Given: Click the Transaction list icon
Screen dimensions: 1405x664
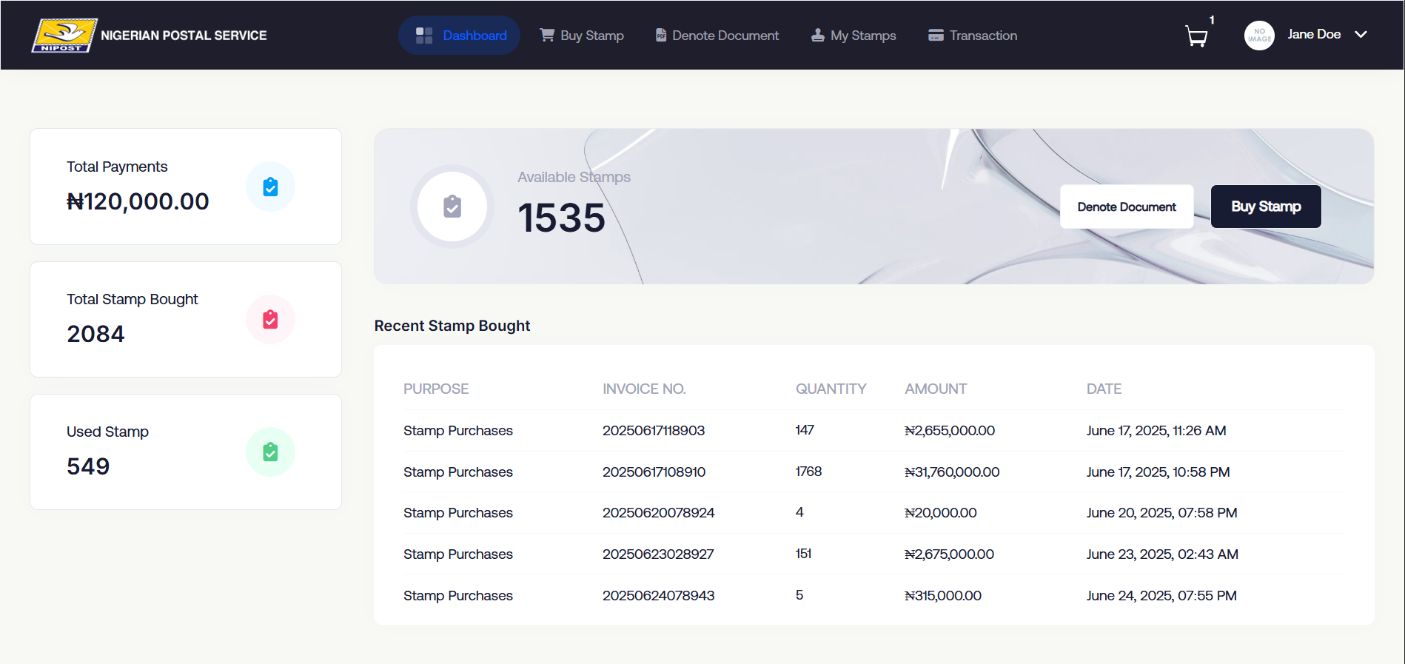Looking at the screenshot, I should 936,35.
